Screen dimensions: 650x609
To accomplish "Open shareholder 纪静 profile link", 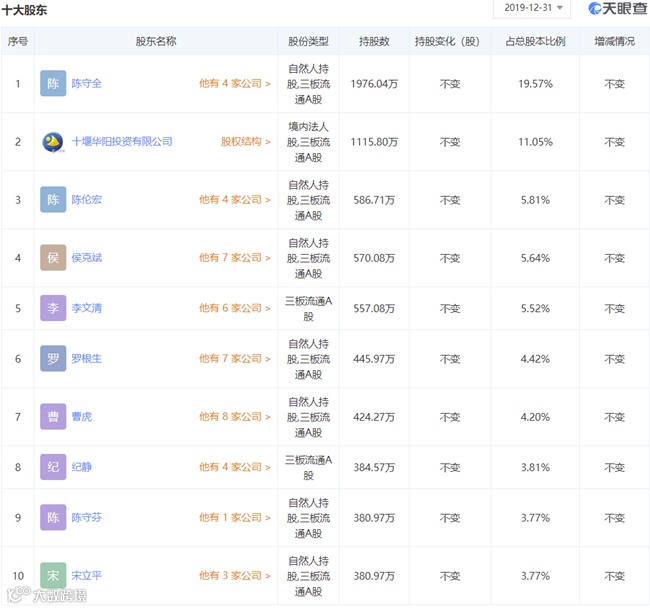I will click(x=82, y=467).
